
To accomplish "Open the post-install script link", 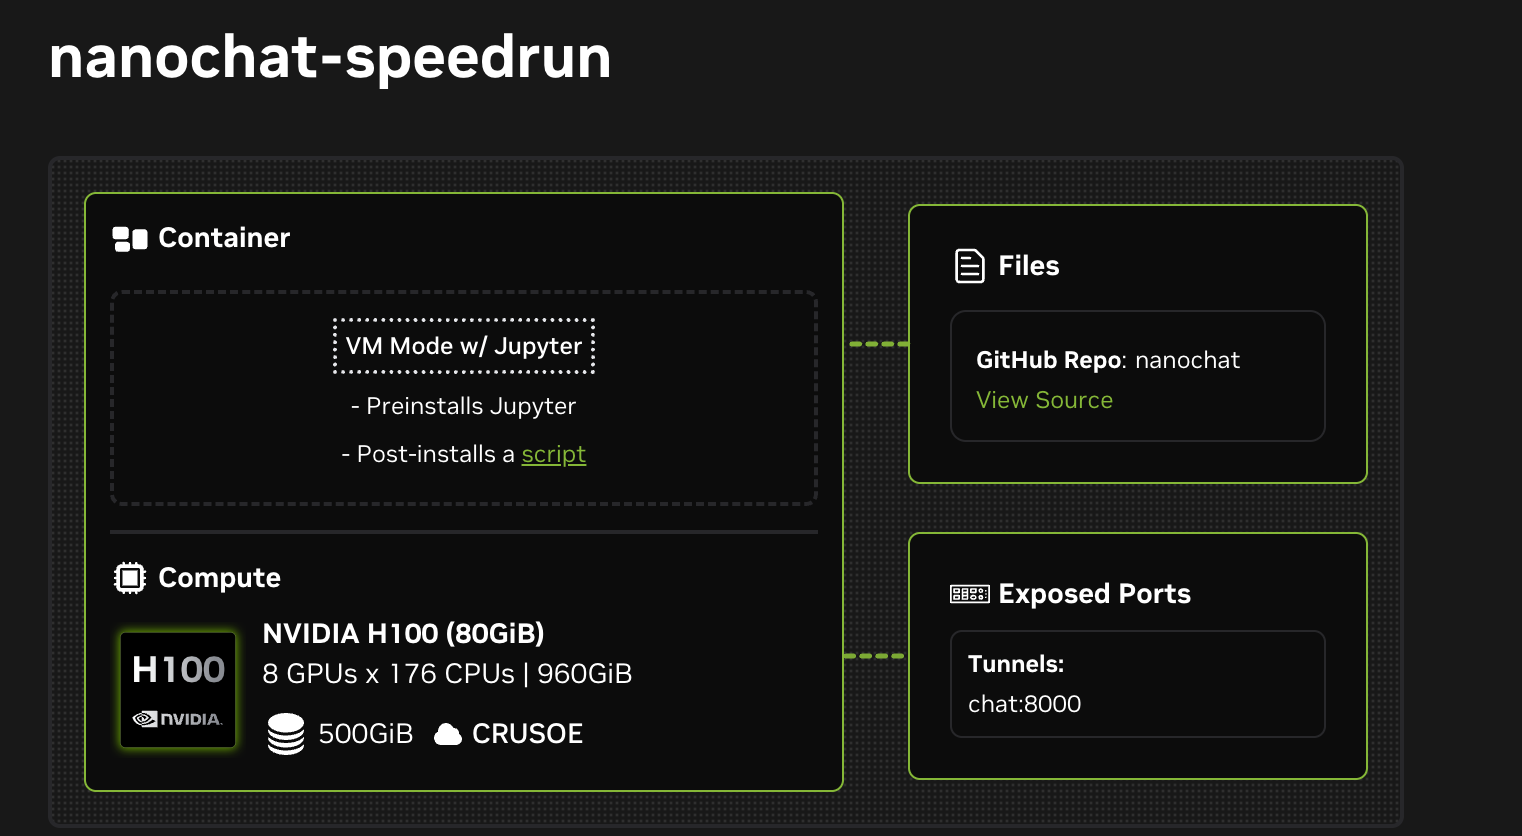I will tap(553, 454).
